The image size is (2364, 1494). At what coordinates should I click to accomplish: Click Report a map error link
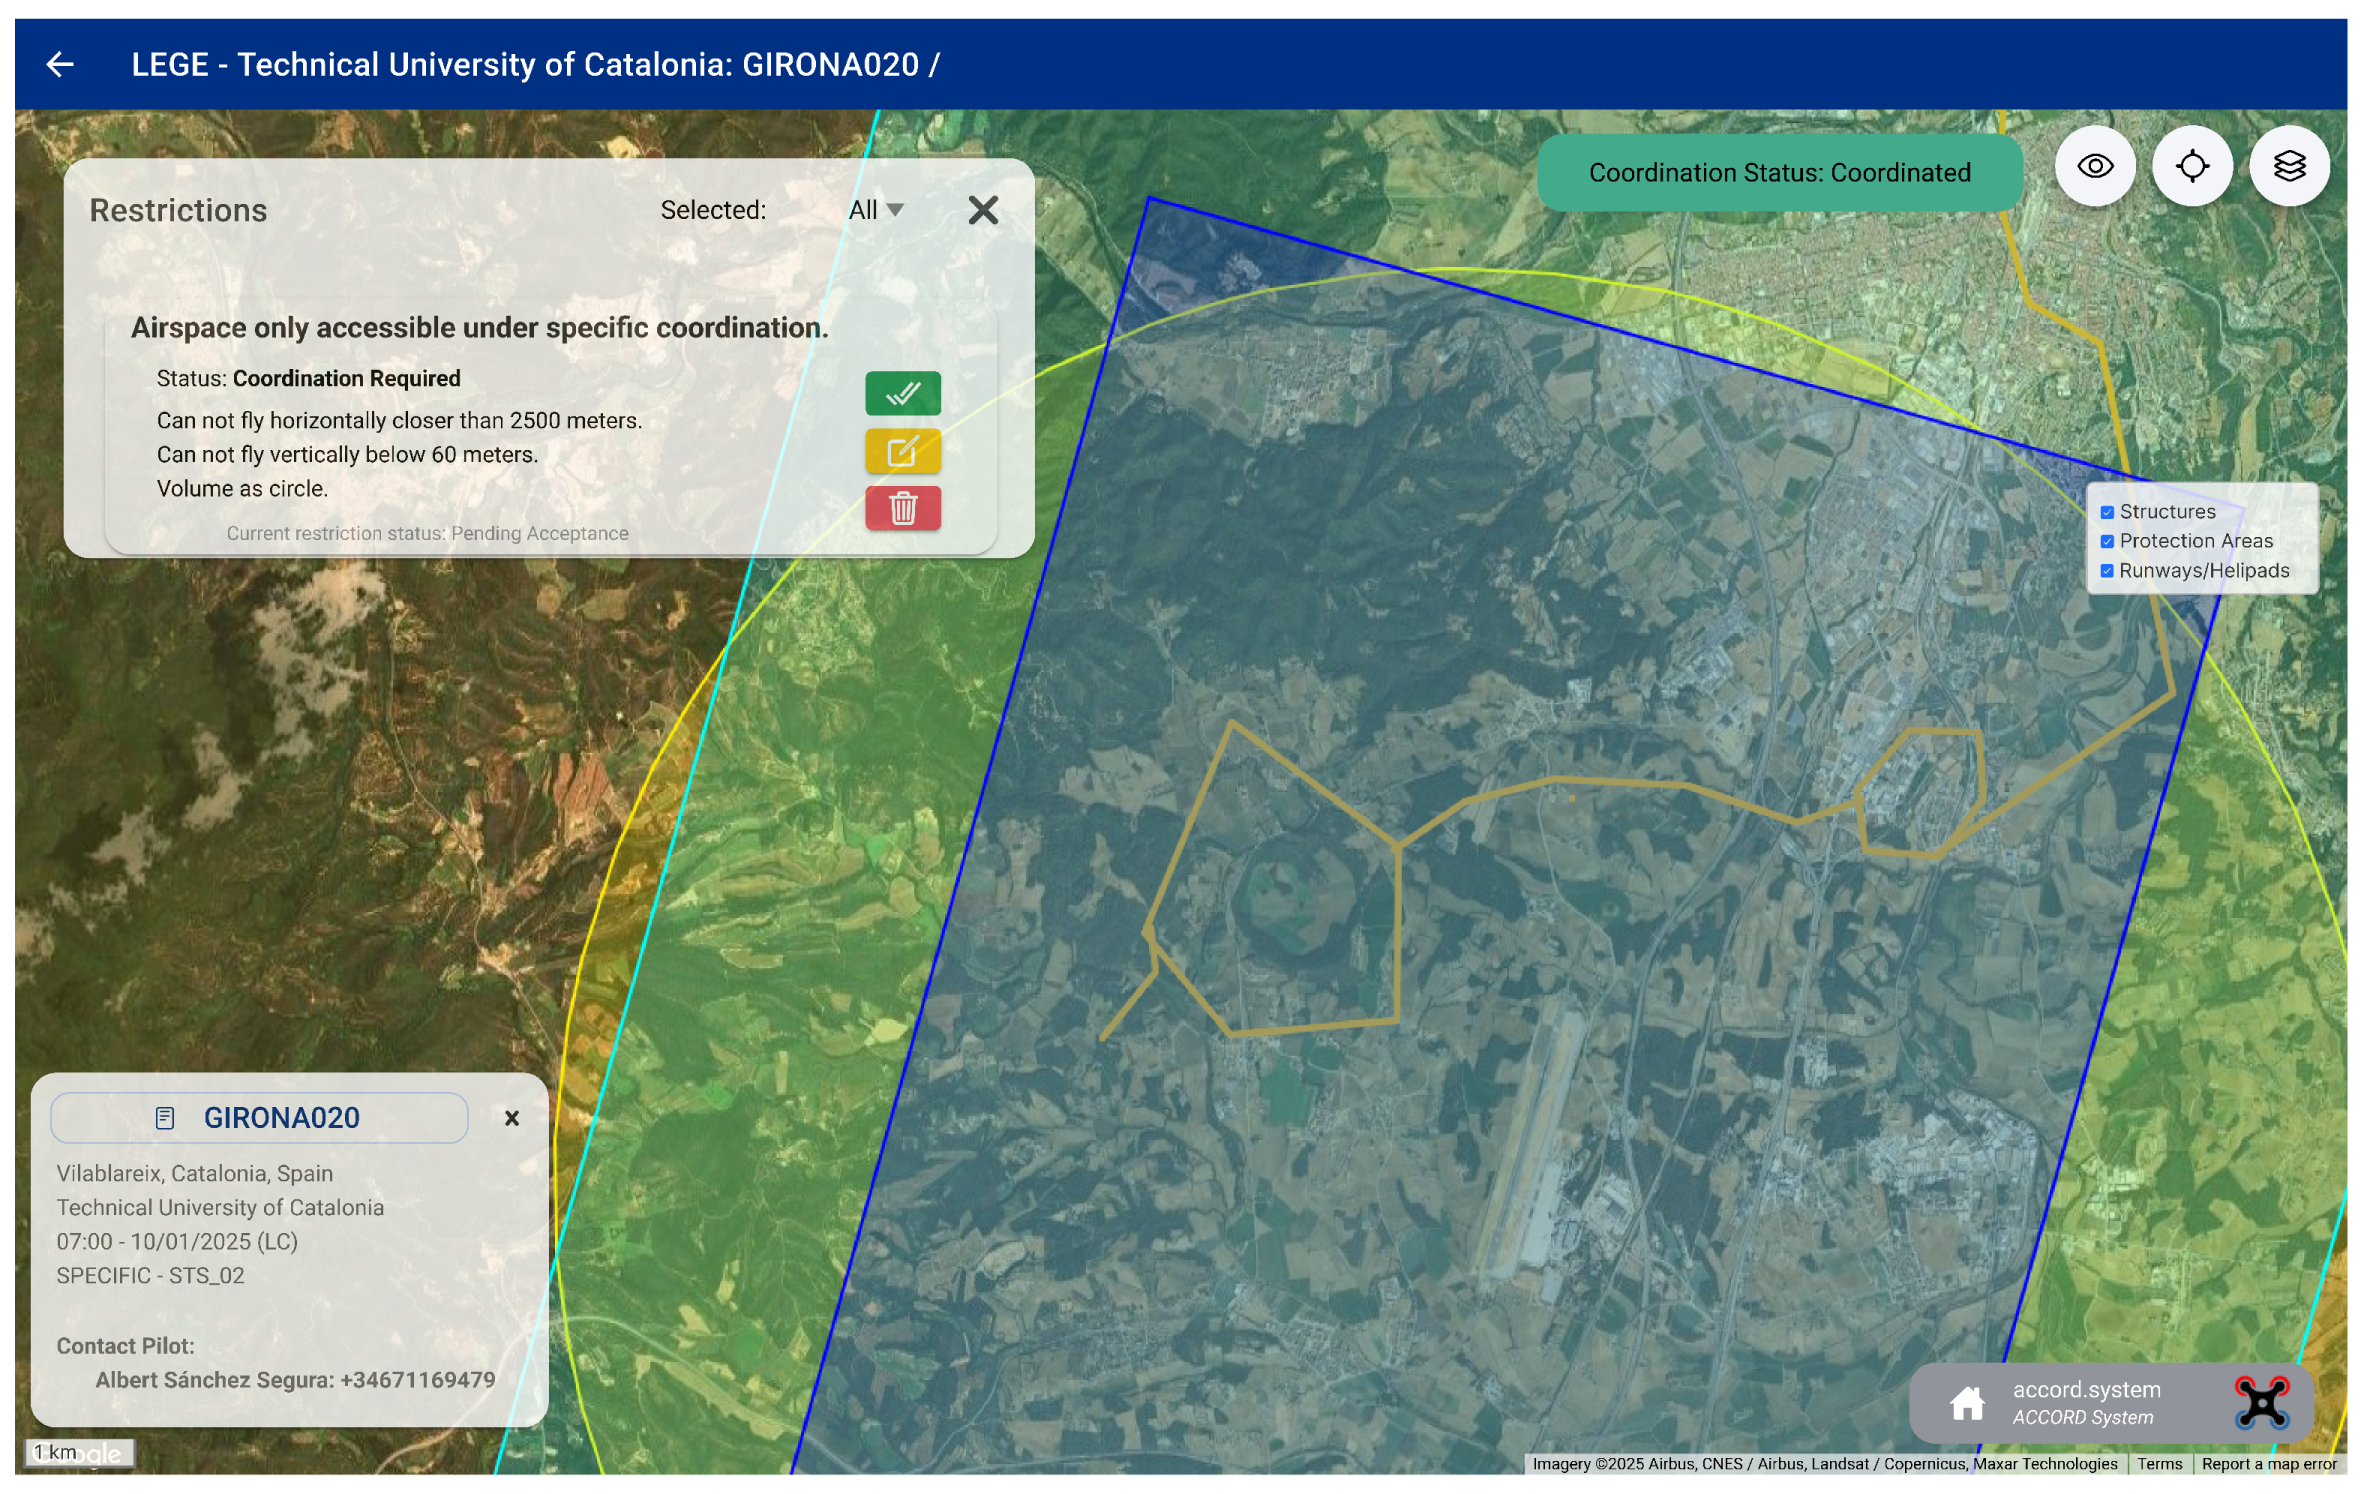point(2268,1464)
